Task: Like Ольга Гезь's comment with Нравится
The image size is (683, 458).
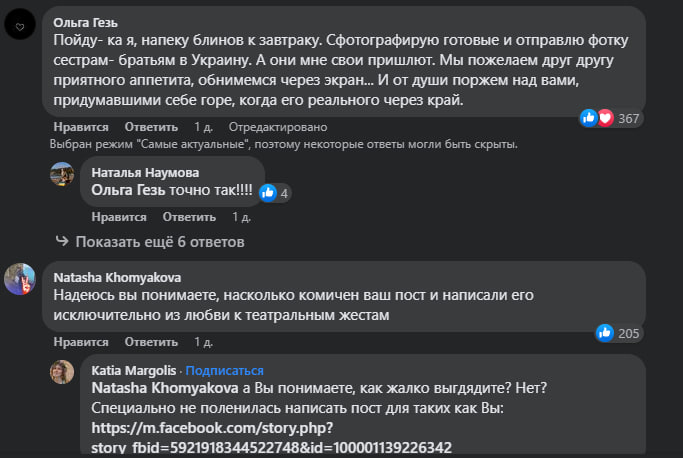Action: coord(79,127)
